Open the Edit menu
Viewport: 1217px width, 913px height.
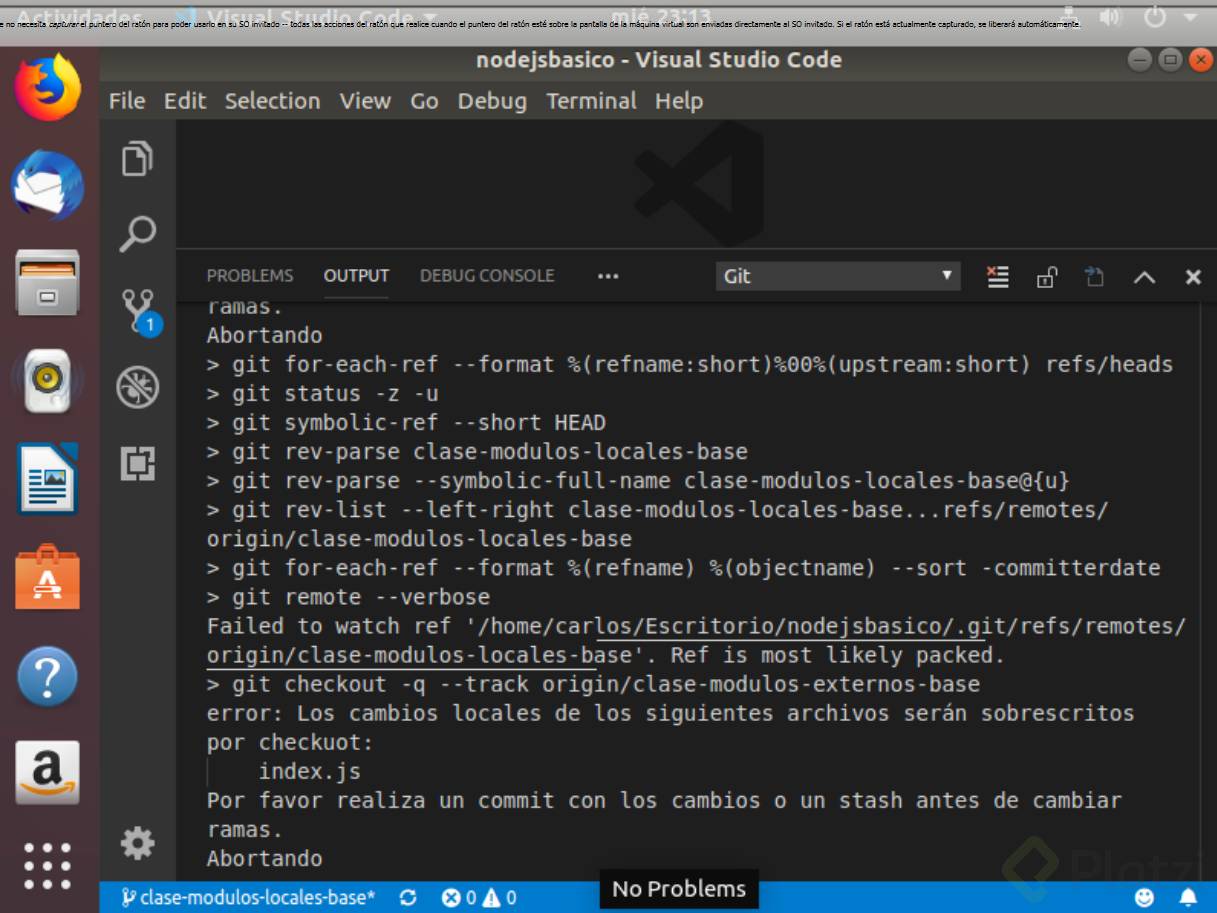tap(185, 101)
